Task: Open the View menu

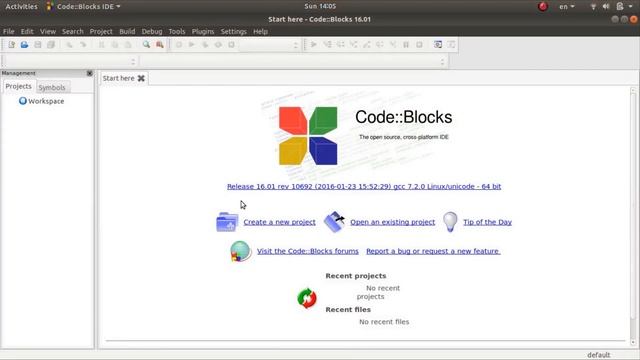Action: (48, 31)
